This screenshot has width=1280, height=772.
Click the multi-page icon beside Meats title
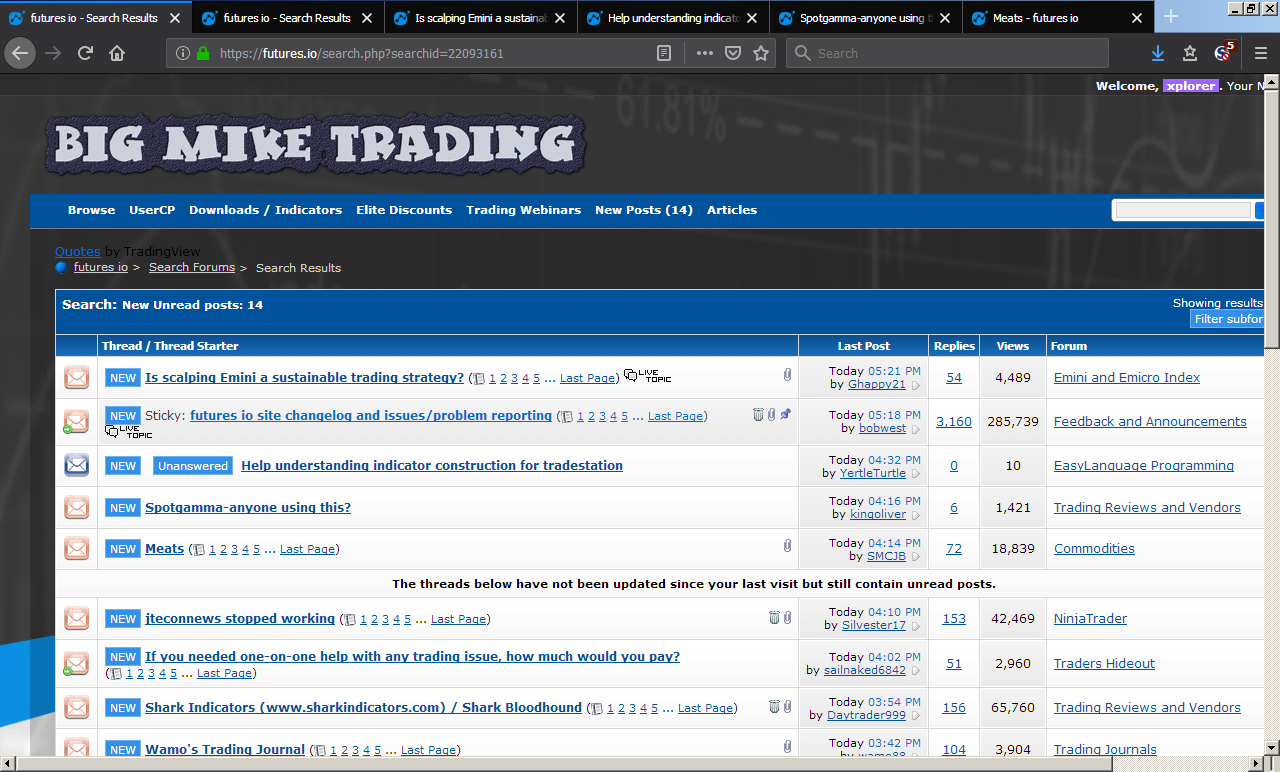point(198,549)
